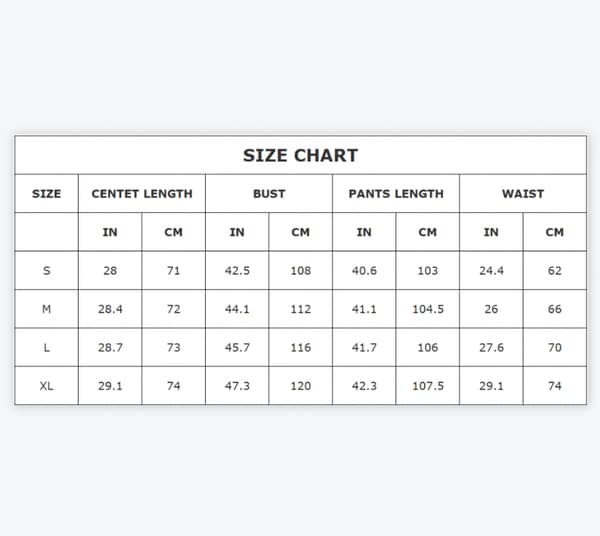Select the XL size row label

pyautogui.click(x=46, y=386)
